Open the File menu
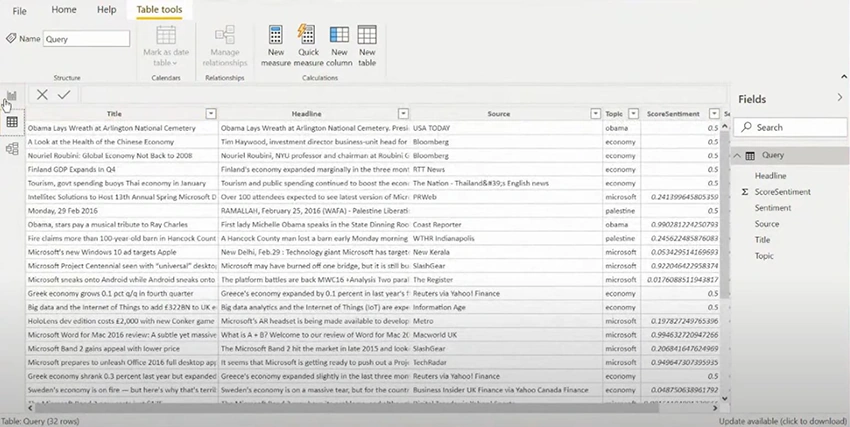Viewport: 850px width, 427px height. (x=20, y=11)
